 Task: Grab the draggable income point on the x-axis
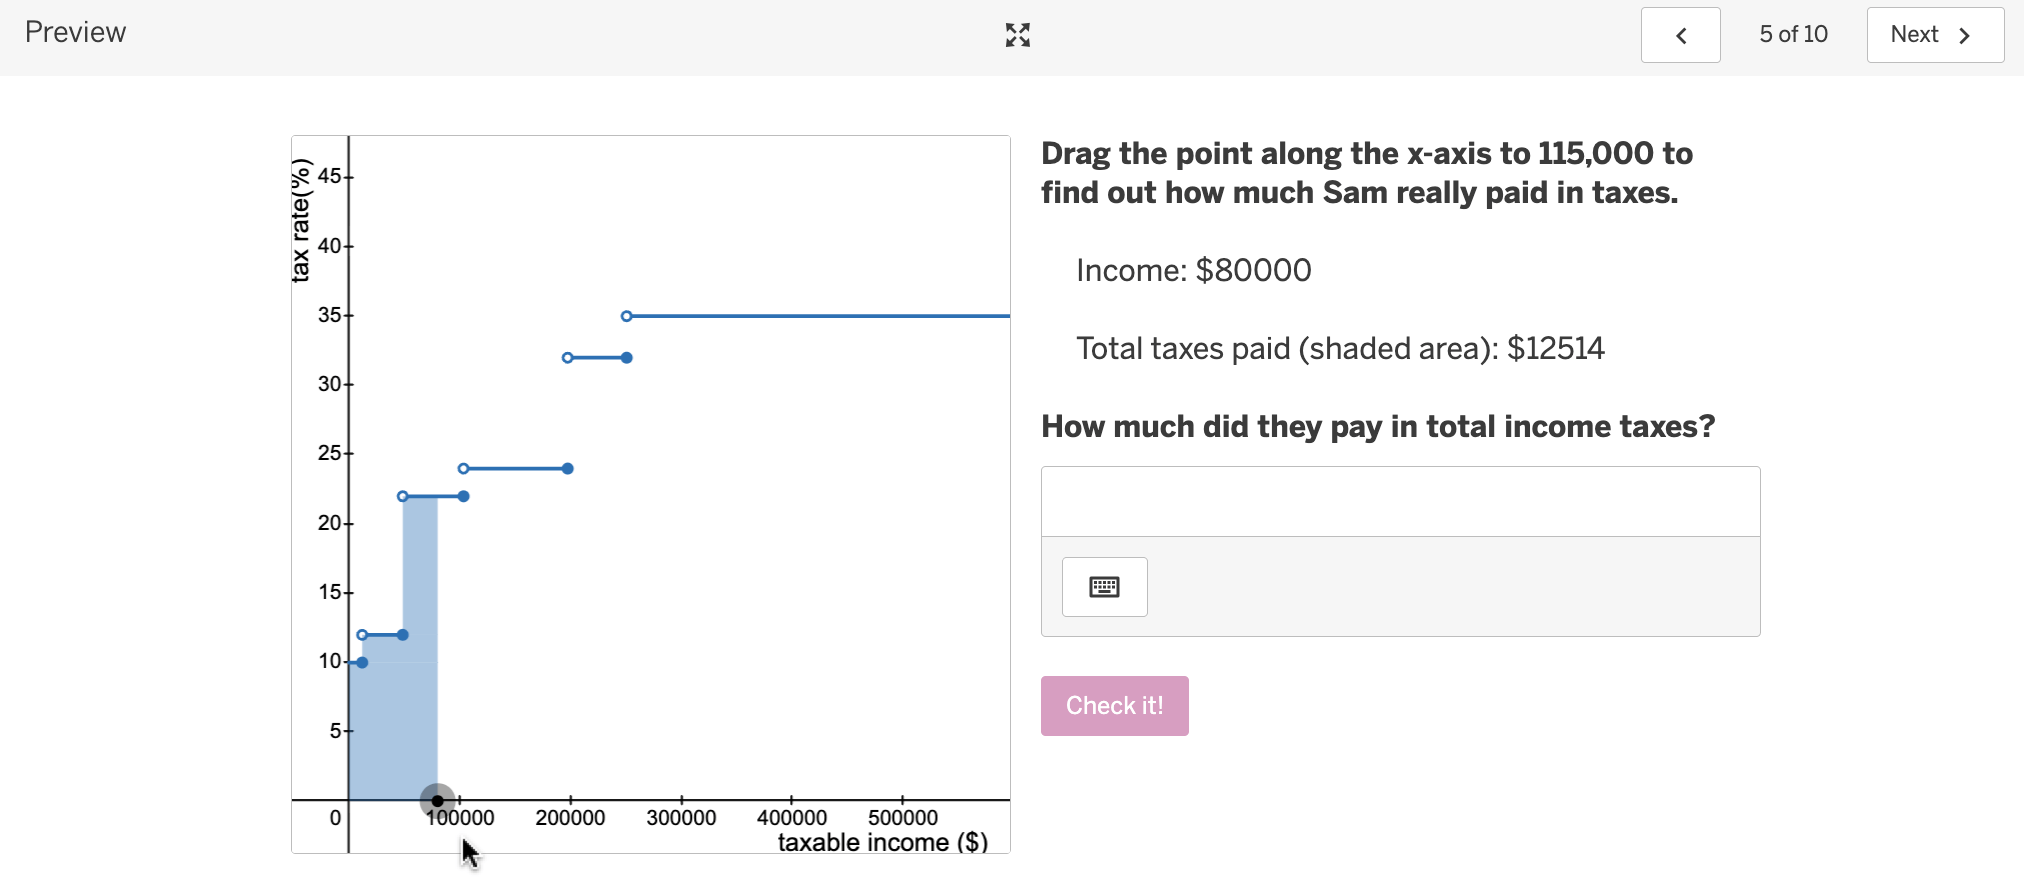437,800
